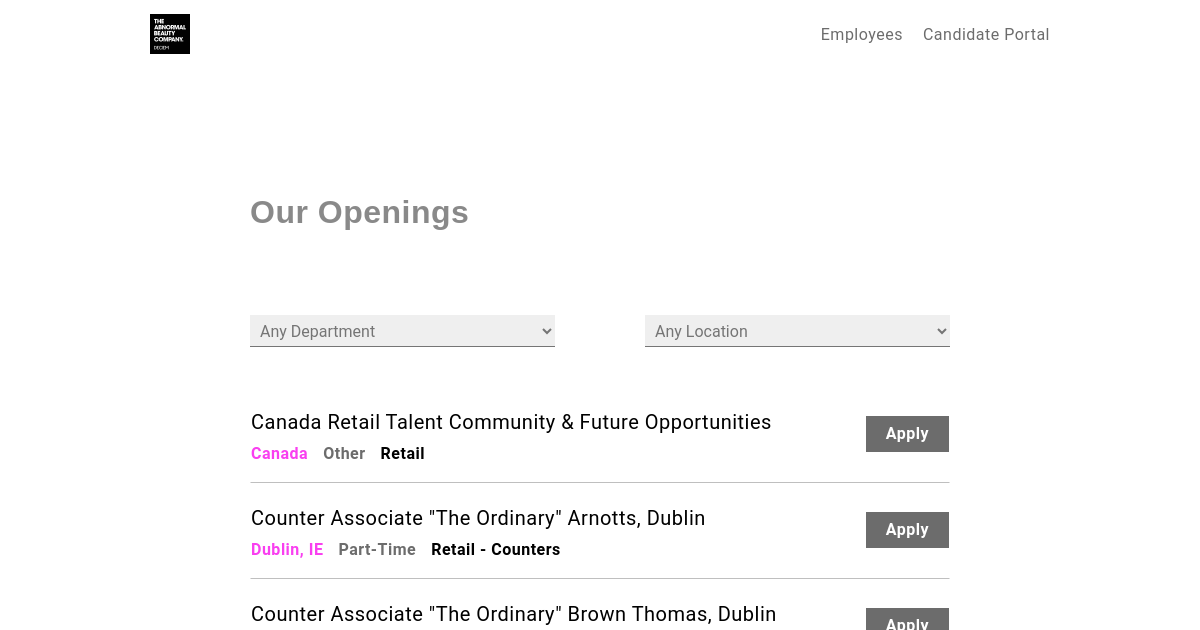The height and width of the screenshot is (630, 1200).
Task: Open the Any Department dropdown
Action: point(400,331)
